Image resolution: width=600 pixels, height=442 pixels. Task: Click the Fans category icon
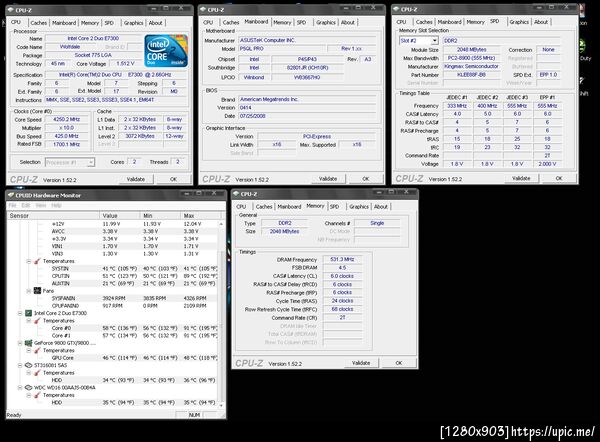tap(37, 291)
